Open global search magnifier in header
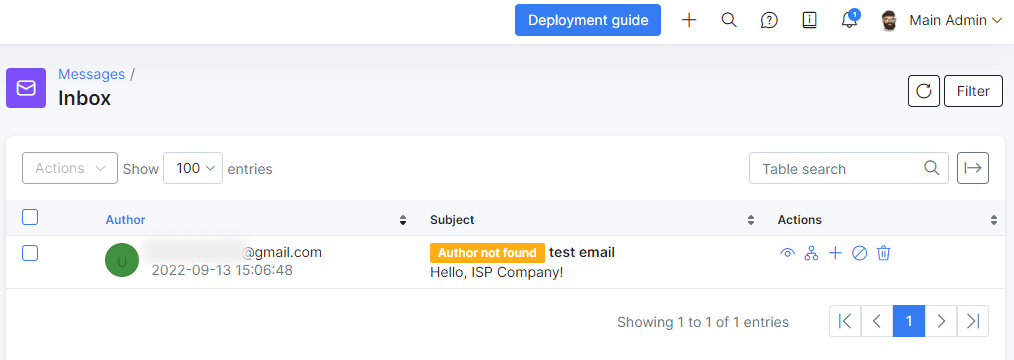Screen dimensions: 1014x360 [x=729, y=20]
